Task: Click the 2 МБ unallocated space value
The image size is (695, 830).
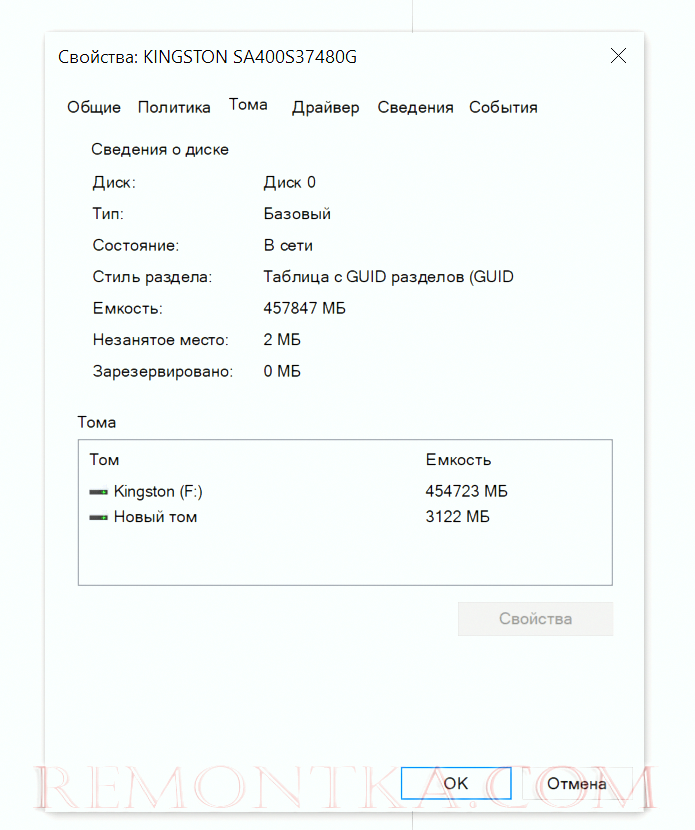Action: pyautogui.click(x=282, y=340)
